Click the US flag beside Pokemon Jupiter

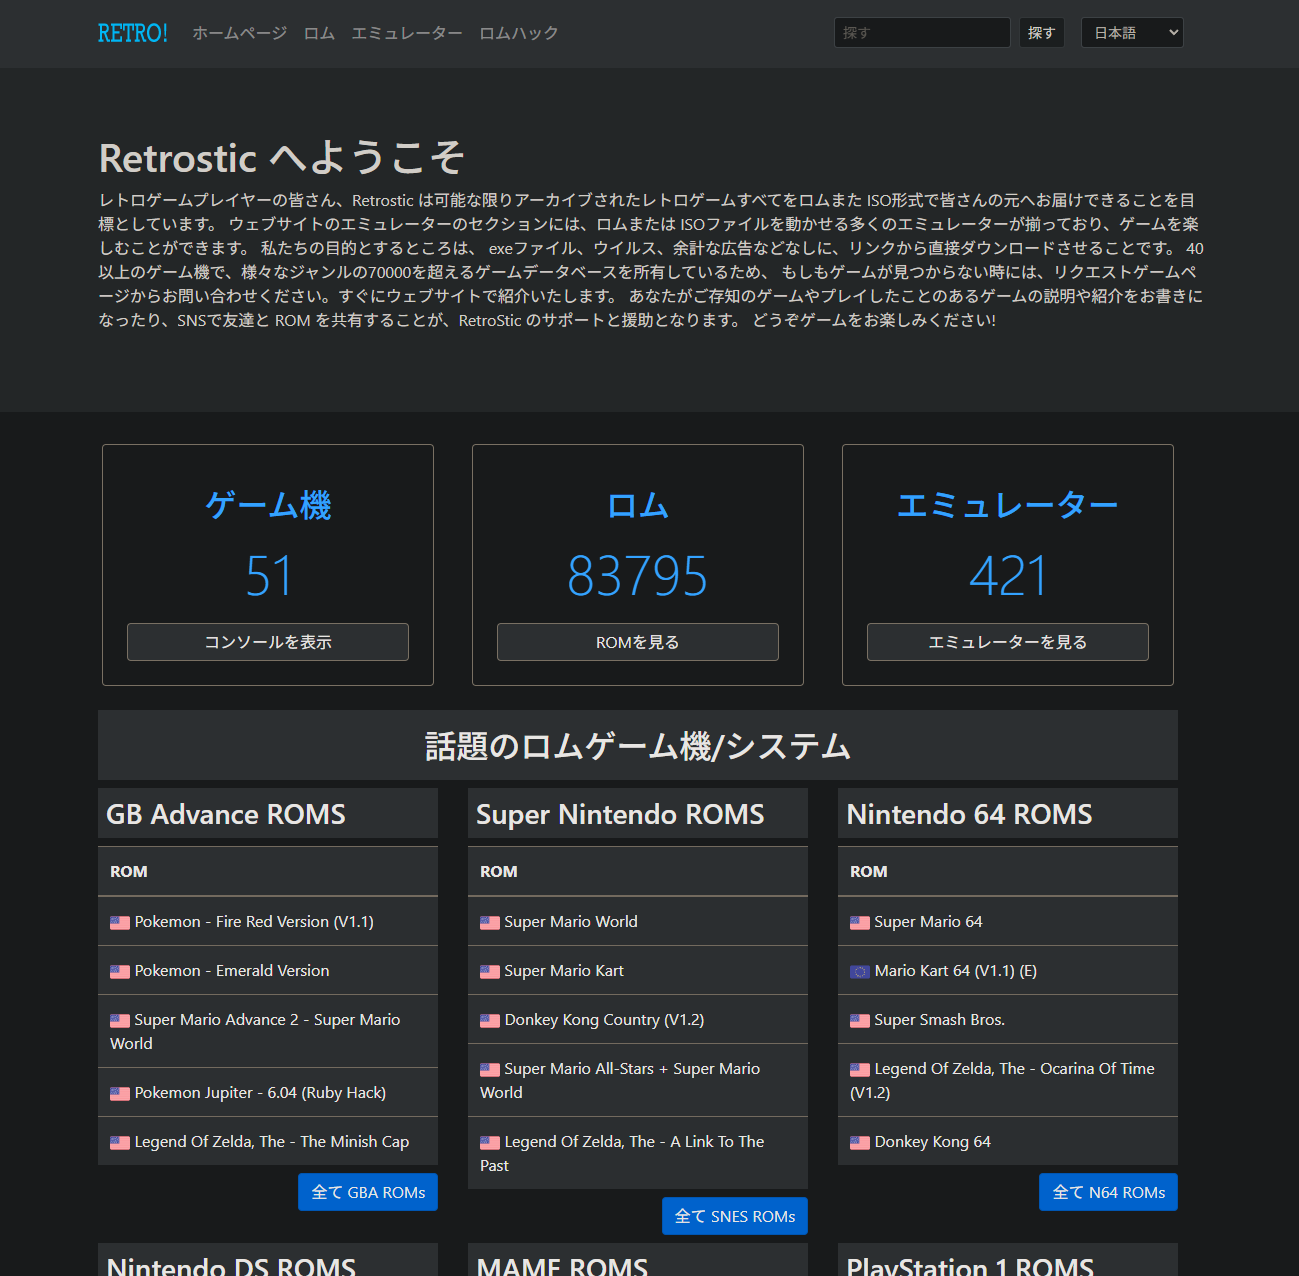pos(120,1094)
